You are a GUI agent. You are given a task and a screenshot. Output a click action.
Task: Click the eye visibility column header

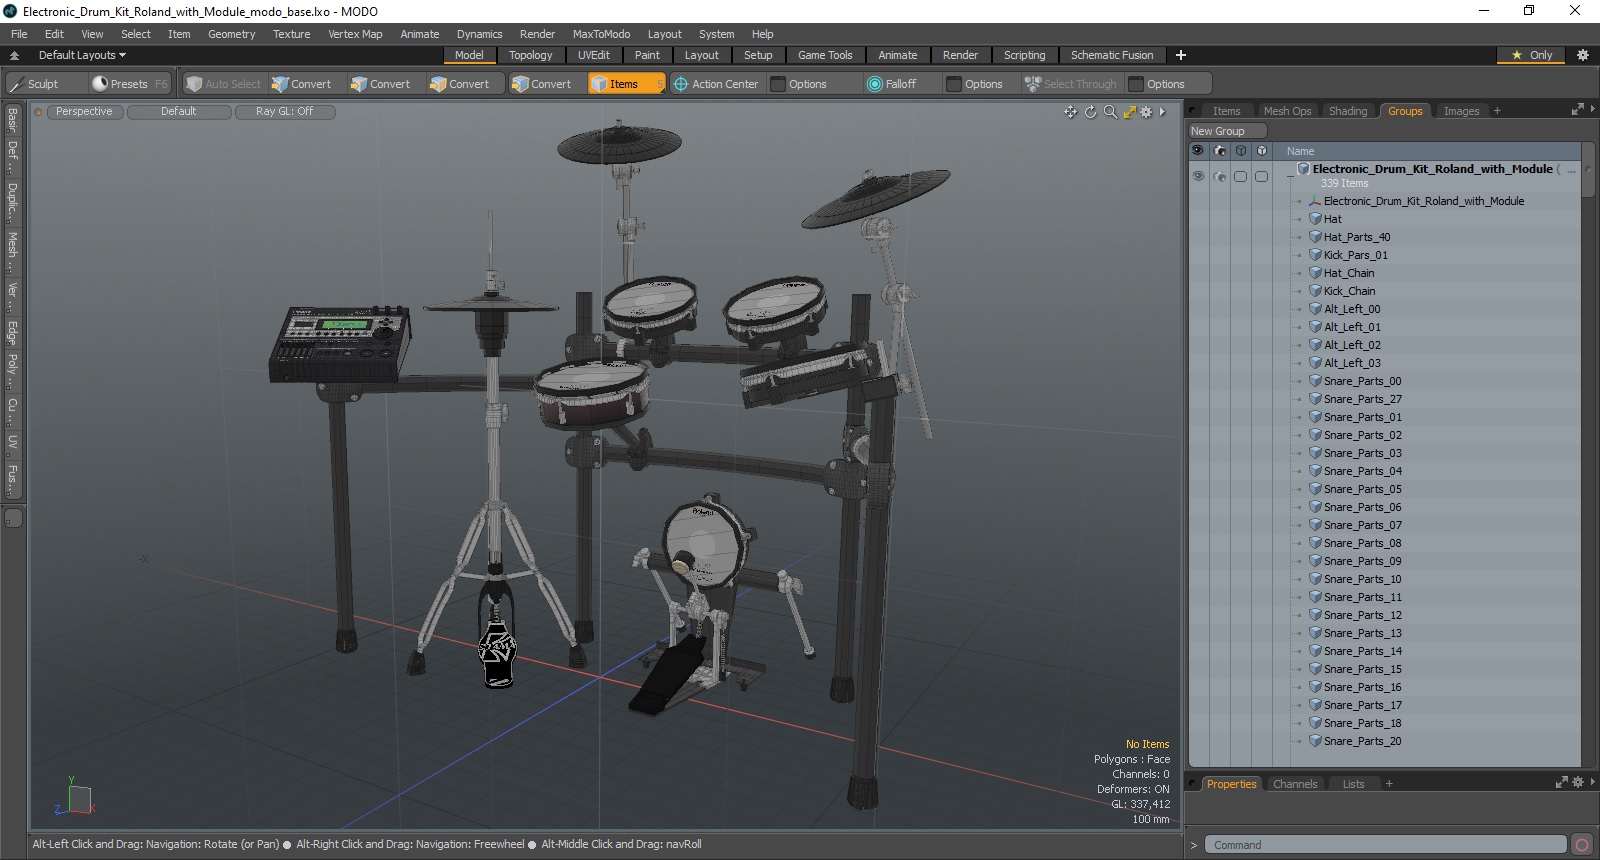(1197, 150)
